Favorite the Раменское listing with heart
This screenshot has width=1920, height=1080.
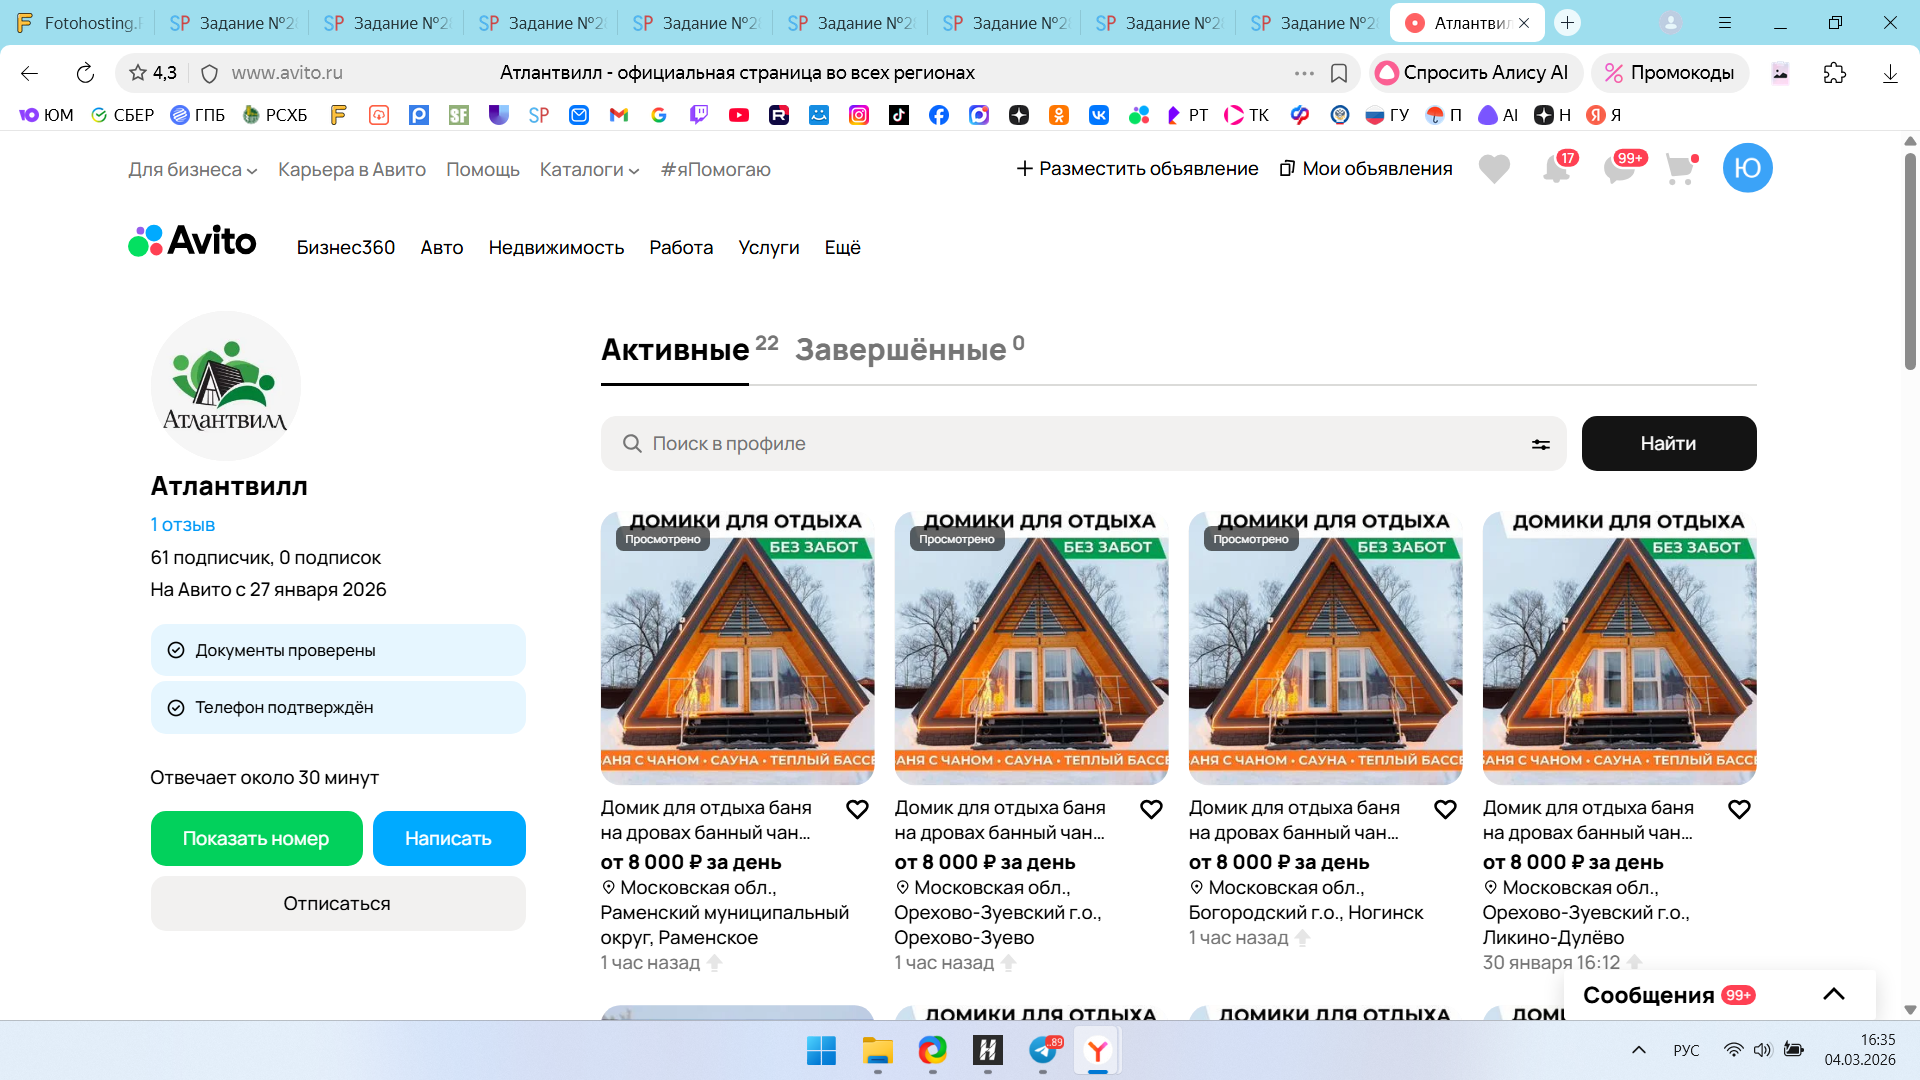(x=857, y=809)
